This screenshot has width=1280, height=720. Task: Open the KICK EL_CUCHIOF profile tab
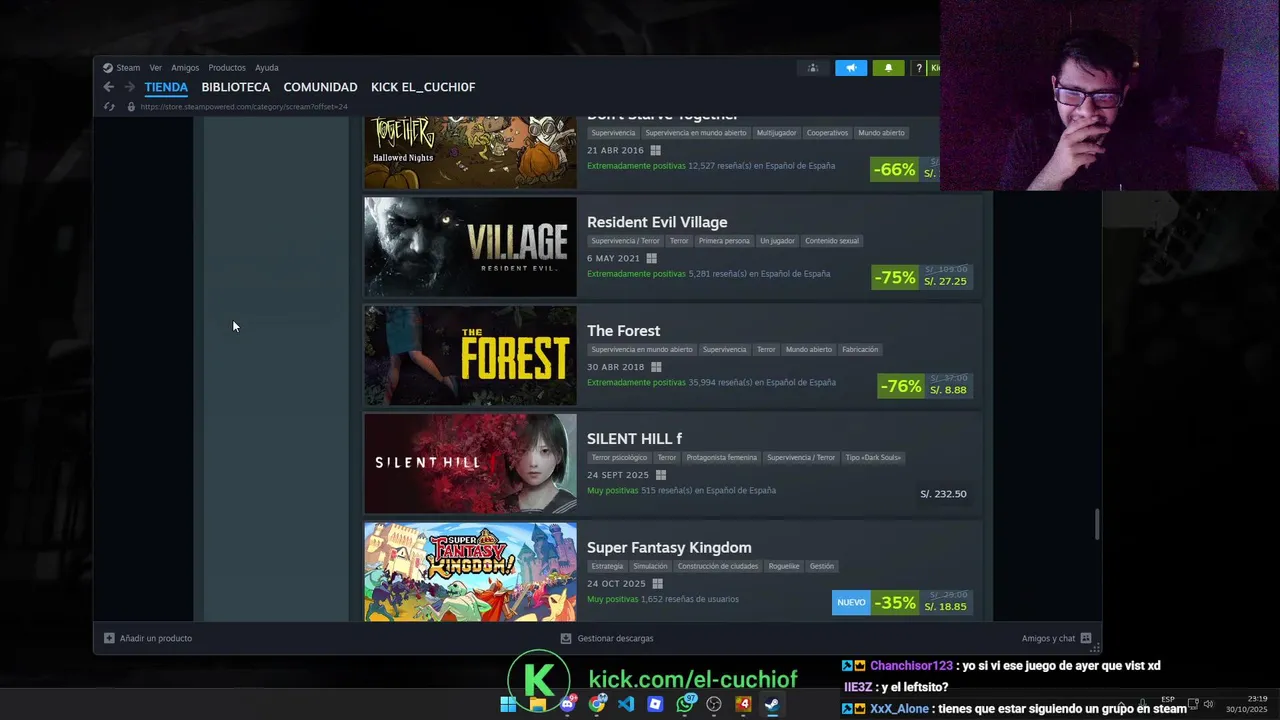coord(423,87)
